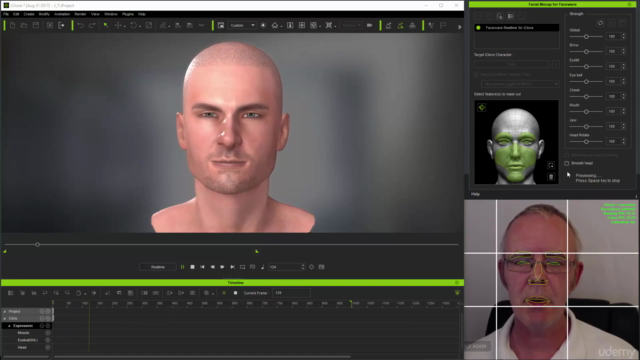Image resolution: width=640 pixels, height=360 pixels.
Task: Open the Animation menu
Action: [x=62, y=14]
